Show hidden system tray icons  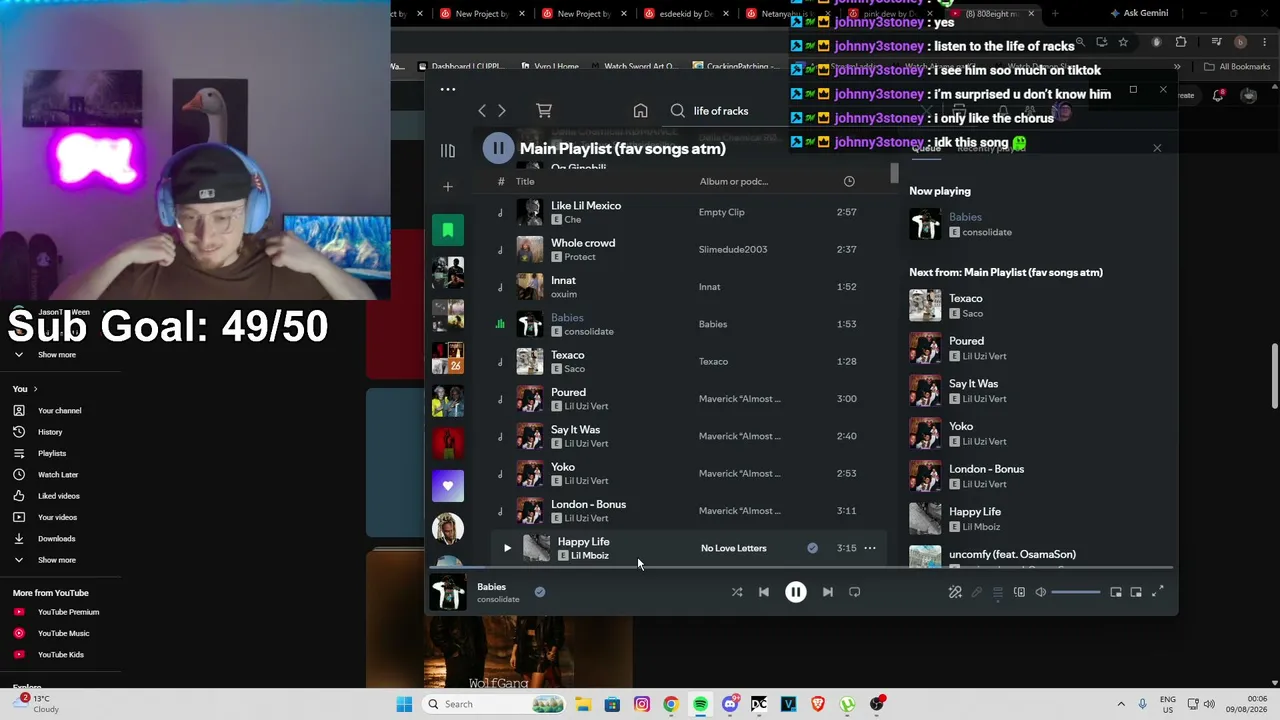click(x=1121, y=704)
